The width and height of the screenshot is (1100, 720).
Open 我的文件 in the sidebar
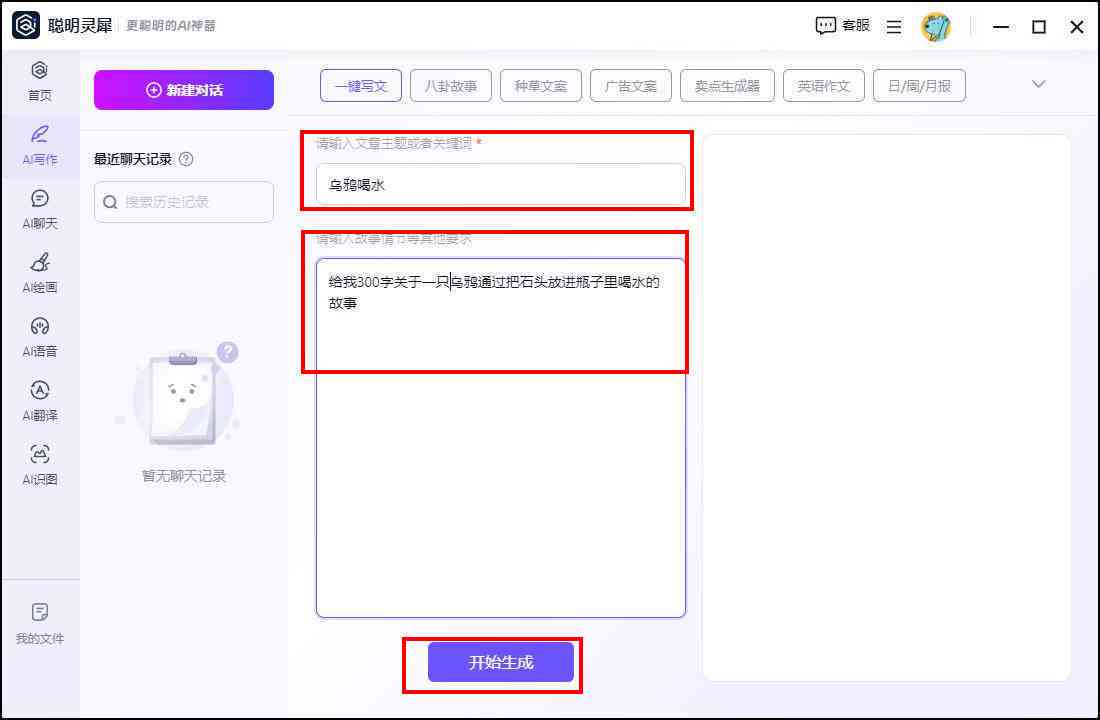point(39,623)
